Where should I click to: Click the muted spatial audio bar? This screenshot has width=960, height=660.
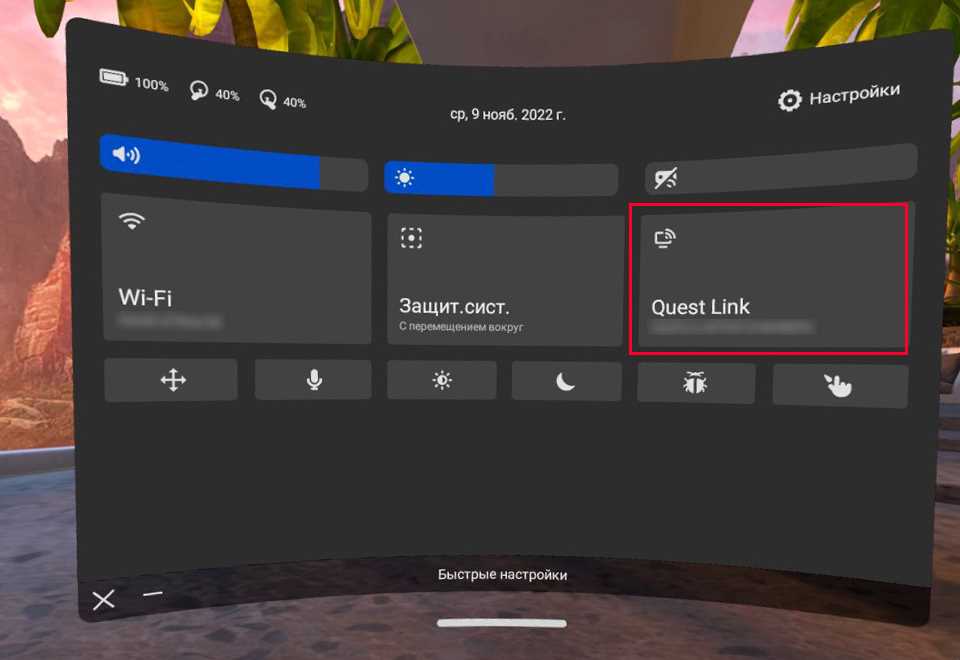point(781,170)
